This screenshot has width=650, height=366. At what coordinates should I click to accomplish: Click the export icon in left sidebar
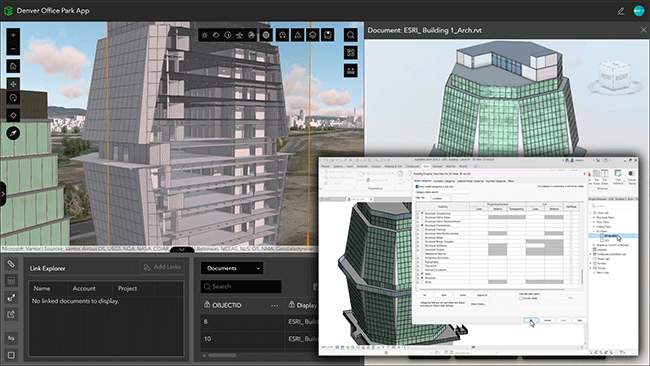tap(11, 315)
